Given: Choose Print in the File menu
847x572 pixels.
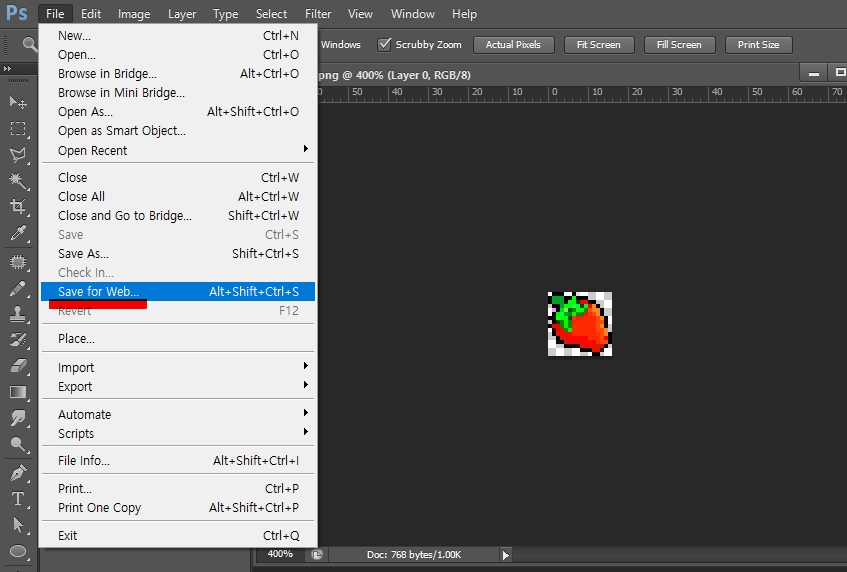Looking at the screenshot, I should tap(177, 488).
